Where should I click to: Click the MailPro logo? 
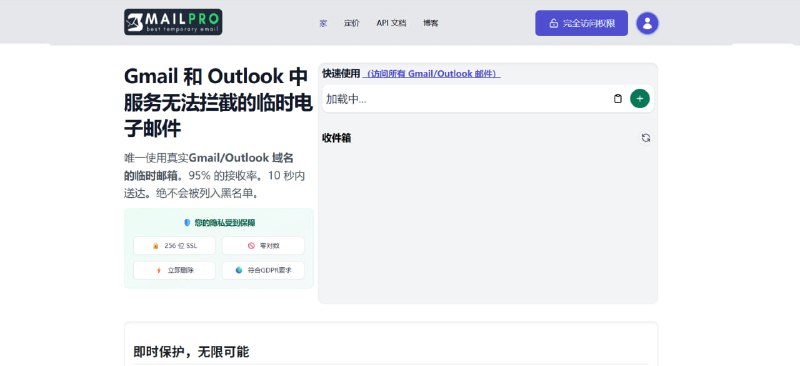[x=173, y=22]
